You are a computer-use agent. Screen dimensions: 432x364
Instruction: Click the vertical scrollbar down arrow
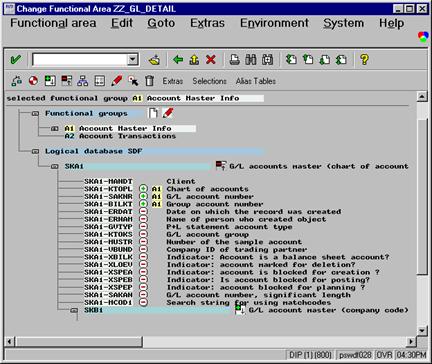422,330
